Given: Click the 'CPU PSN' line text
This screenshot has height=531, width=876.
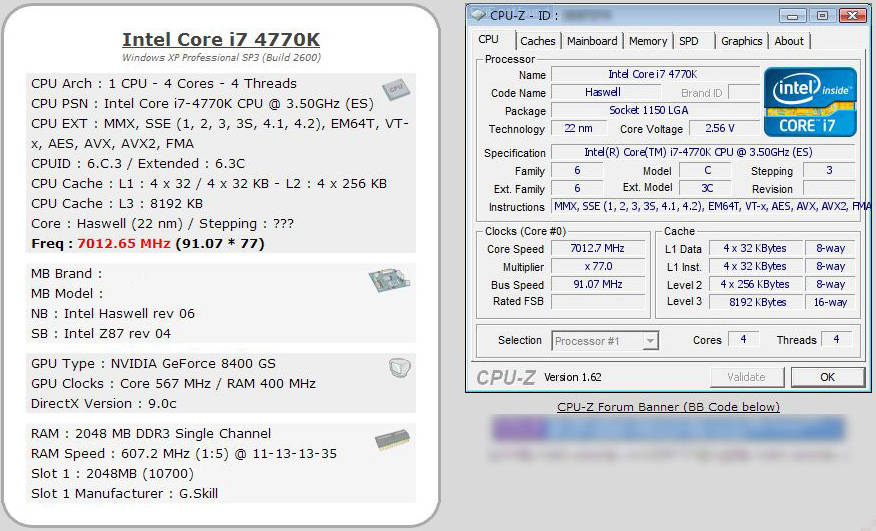Looking at the screenshot, I should tap(202, 103).
